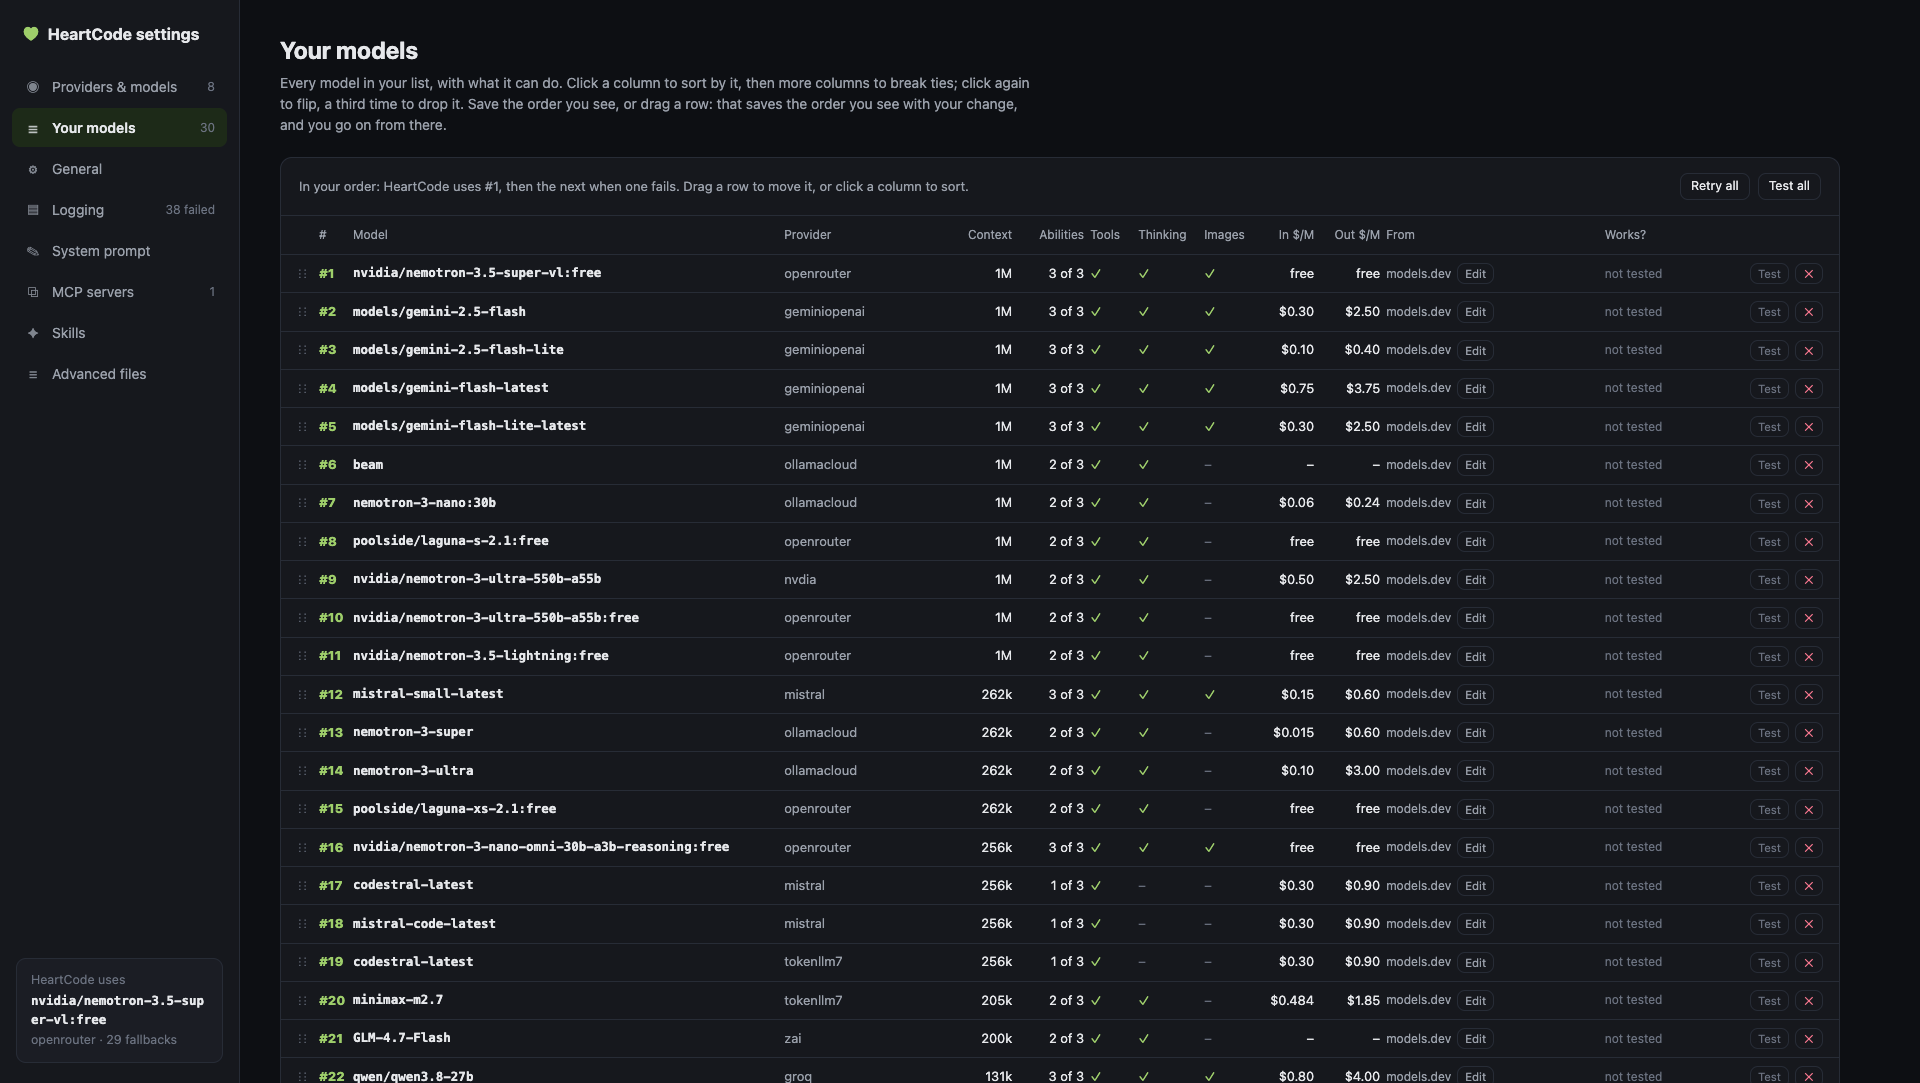Test the poolside/laguna-s-2.1:free model
Viewport: 1920px width, 1083px height.
pyautogui.click(x=1768, y=542)
